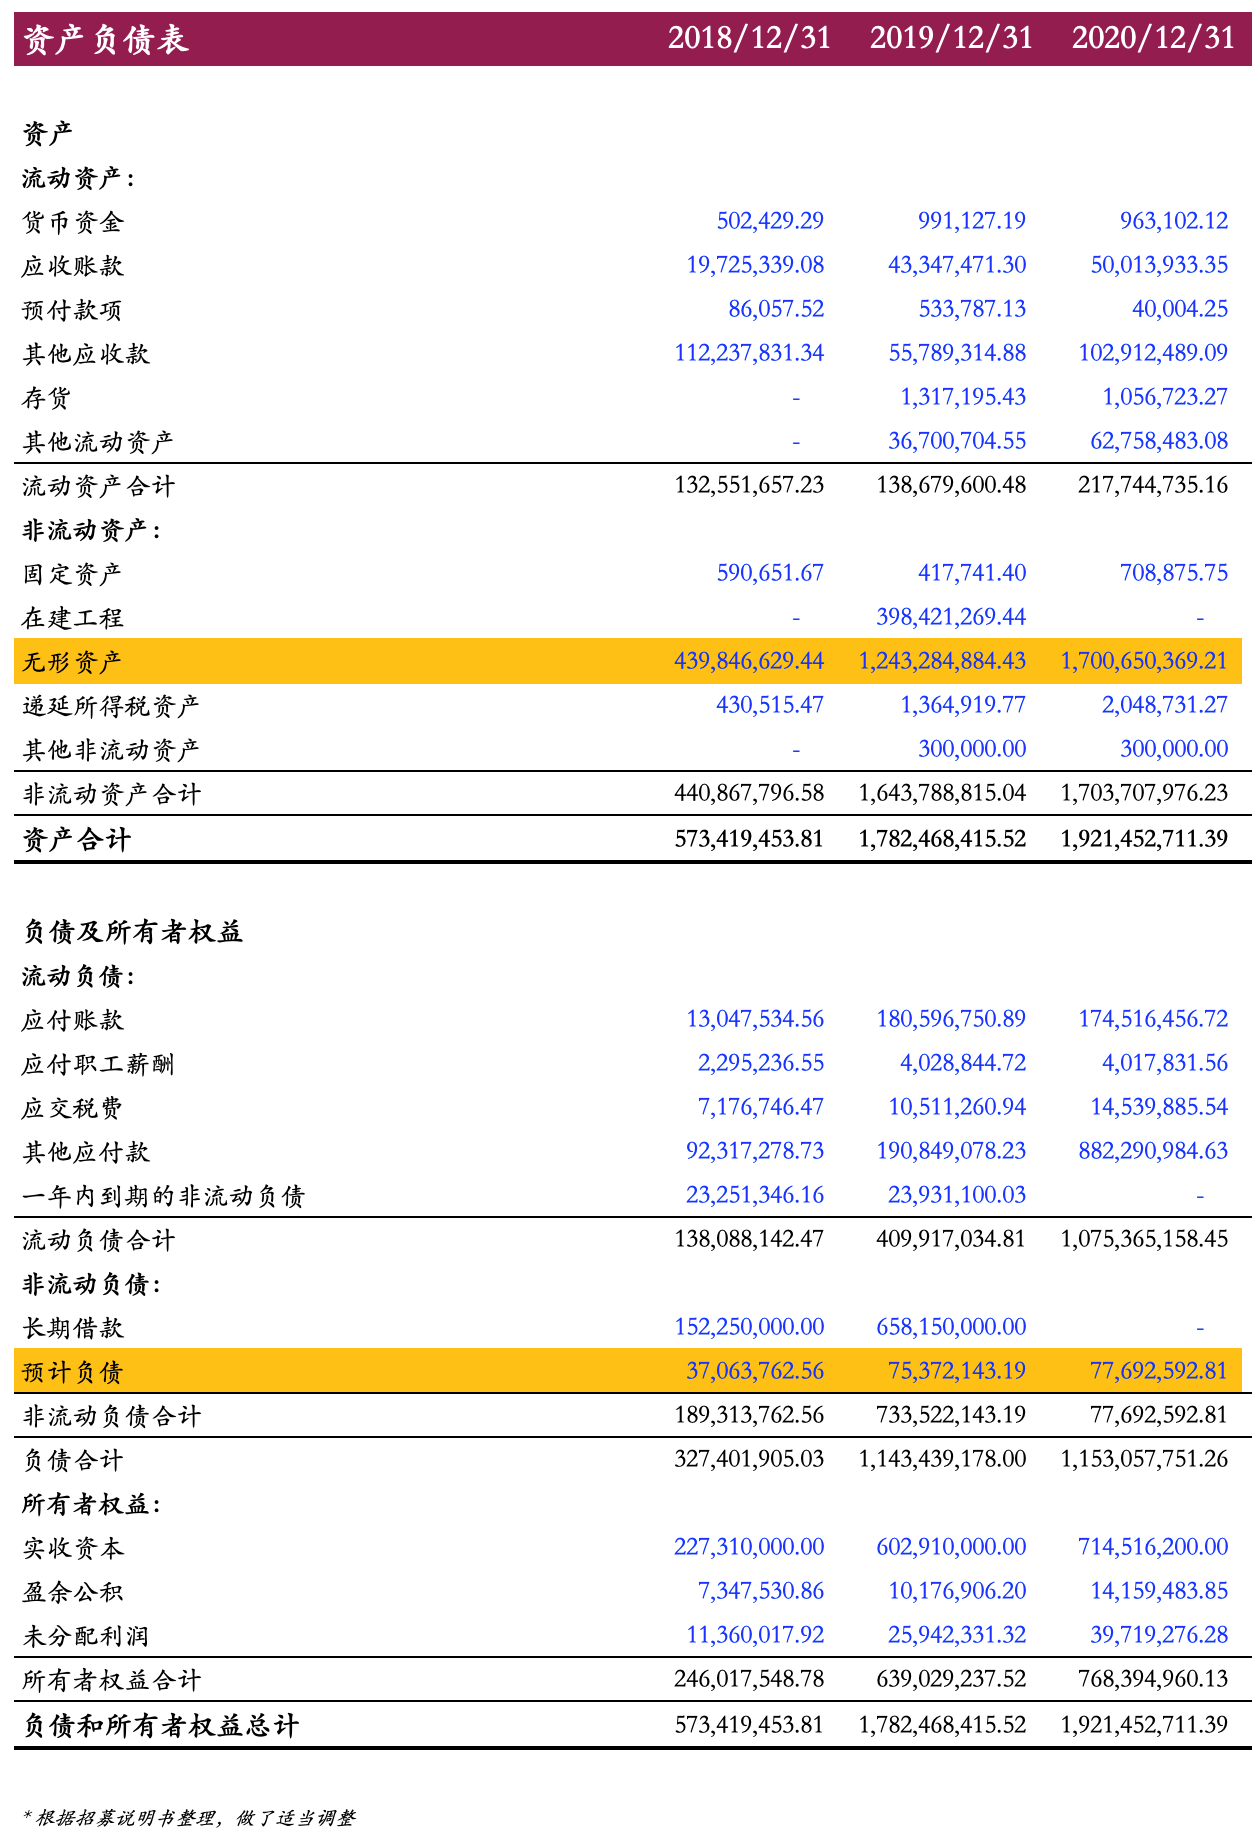Click the 资产负债表 title in the header

click(x=105, y=39)
